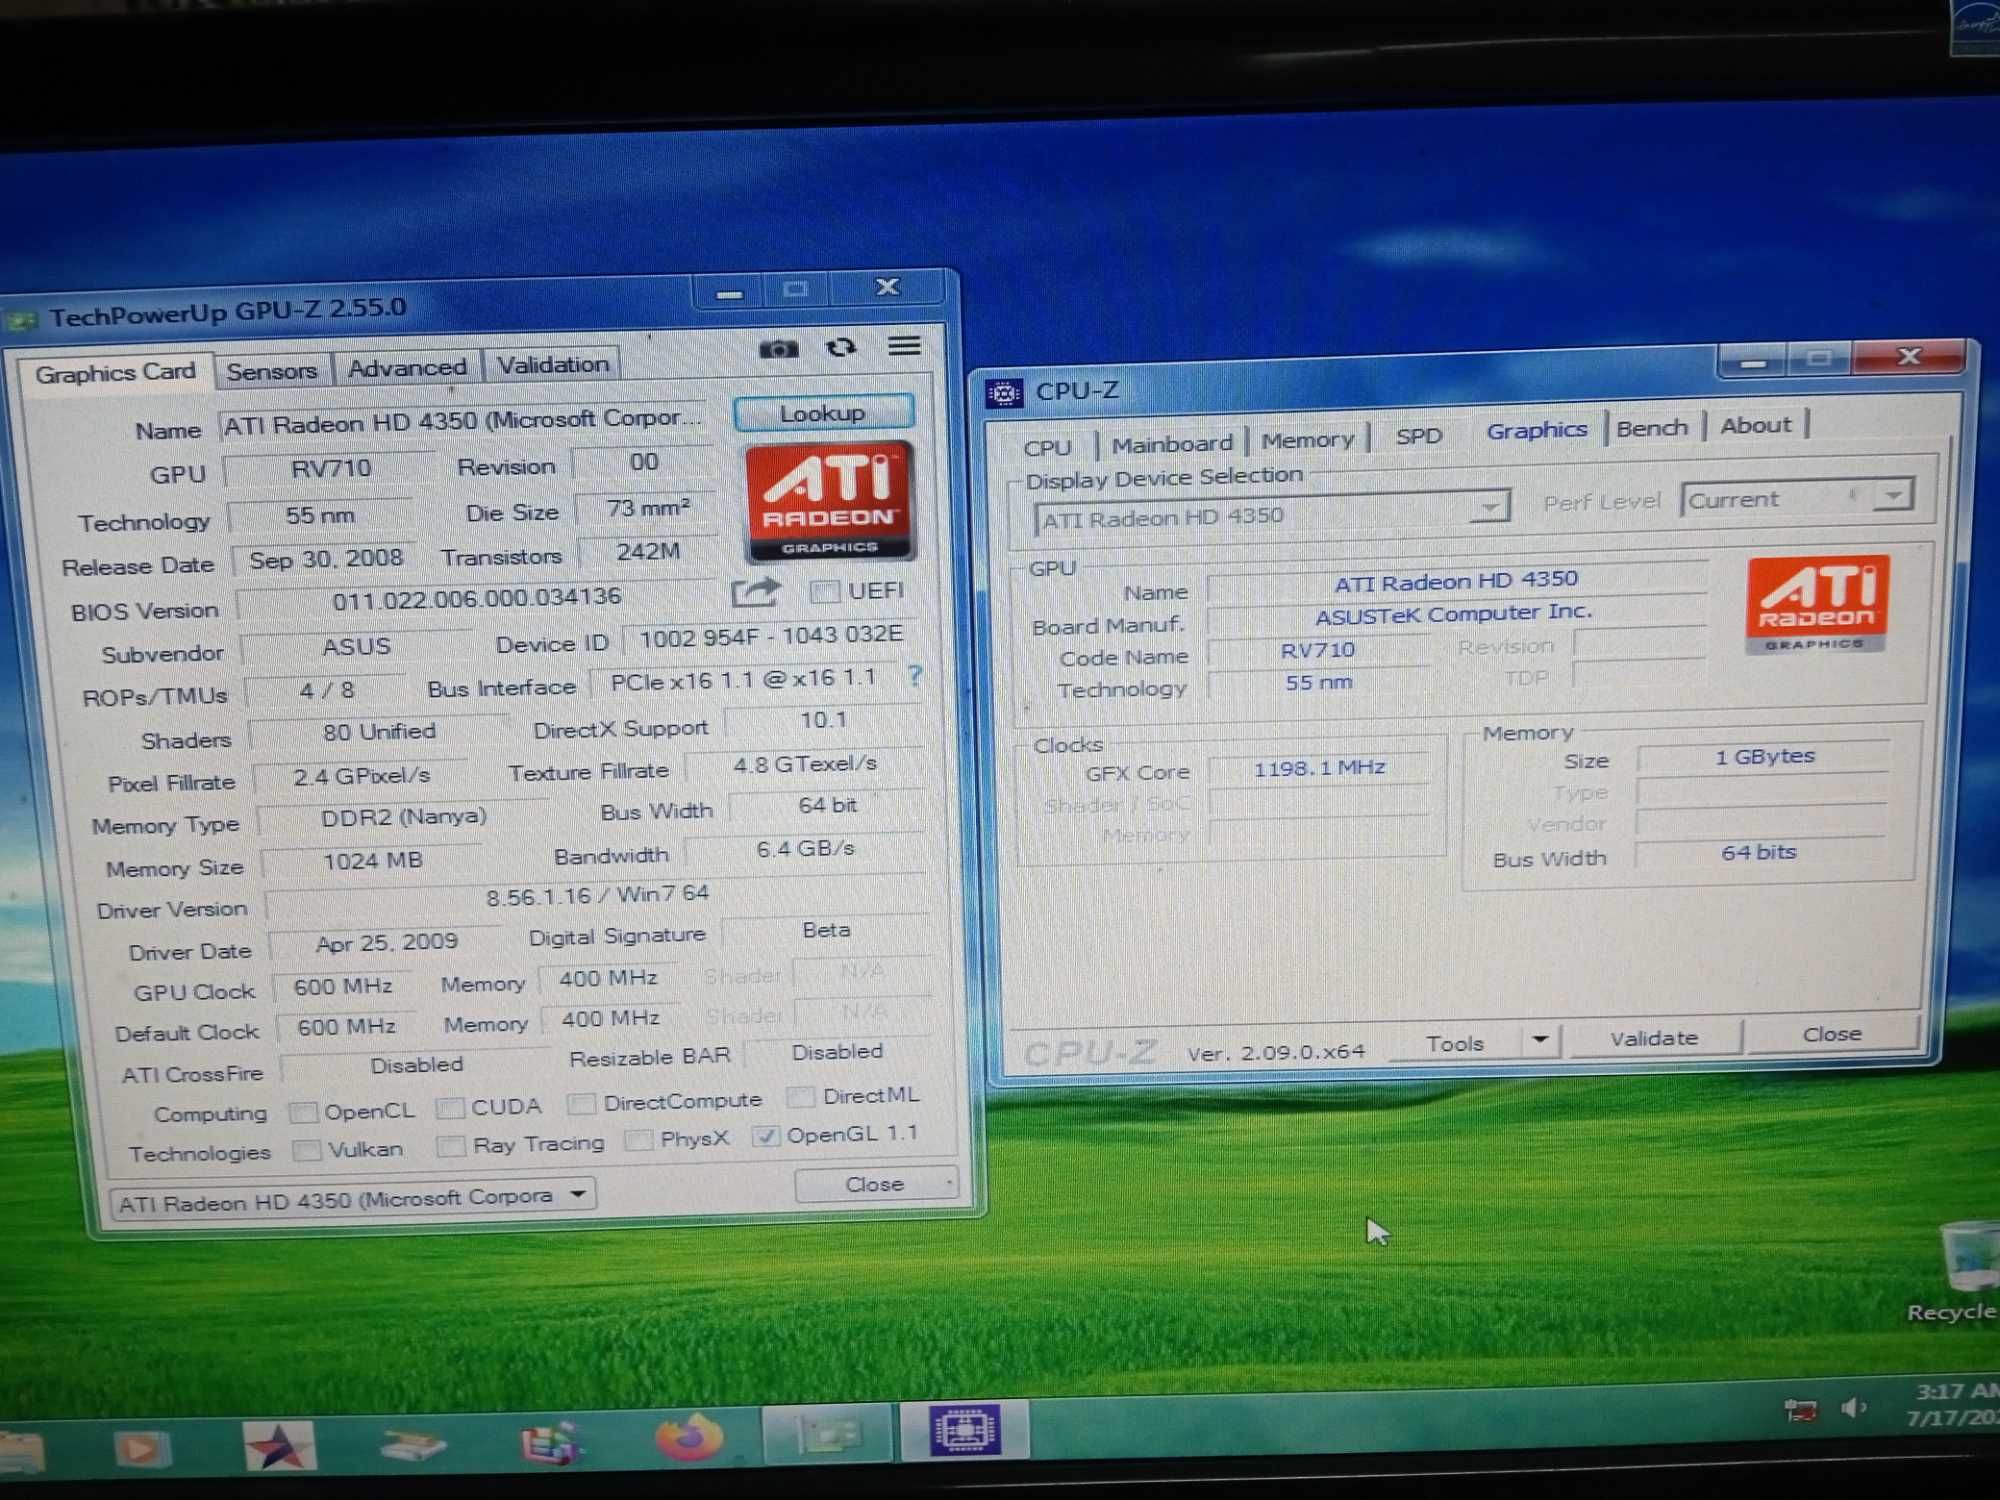Click the BIOS Version field
Viewport: 2000px width, 1500px height.
[476, 599]
